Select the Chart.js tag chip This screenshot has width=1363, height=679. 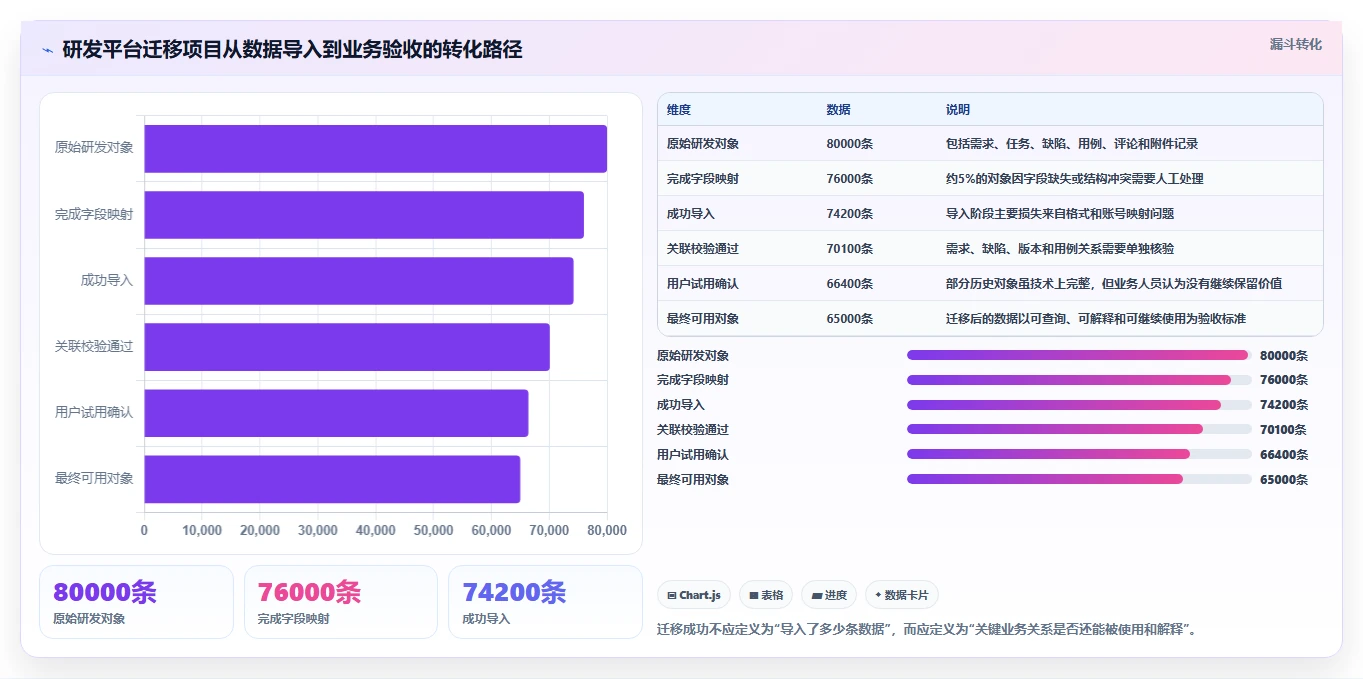coord(694,595)
